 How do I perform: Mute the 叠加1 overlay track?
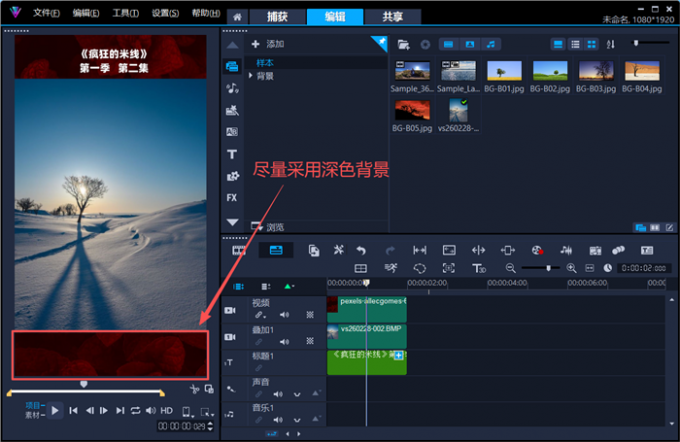[284, 342]
